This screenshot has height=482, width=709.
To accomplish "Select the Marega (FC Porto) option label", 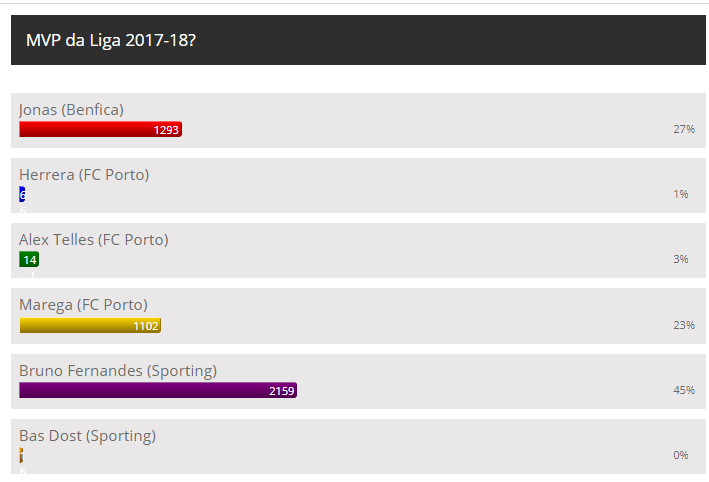I will (83, 304).
